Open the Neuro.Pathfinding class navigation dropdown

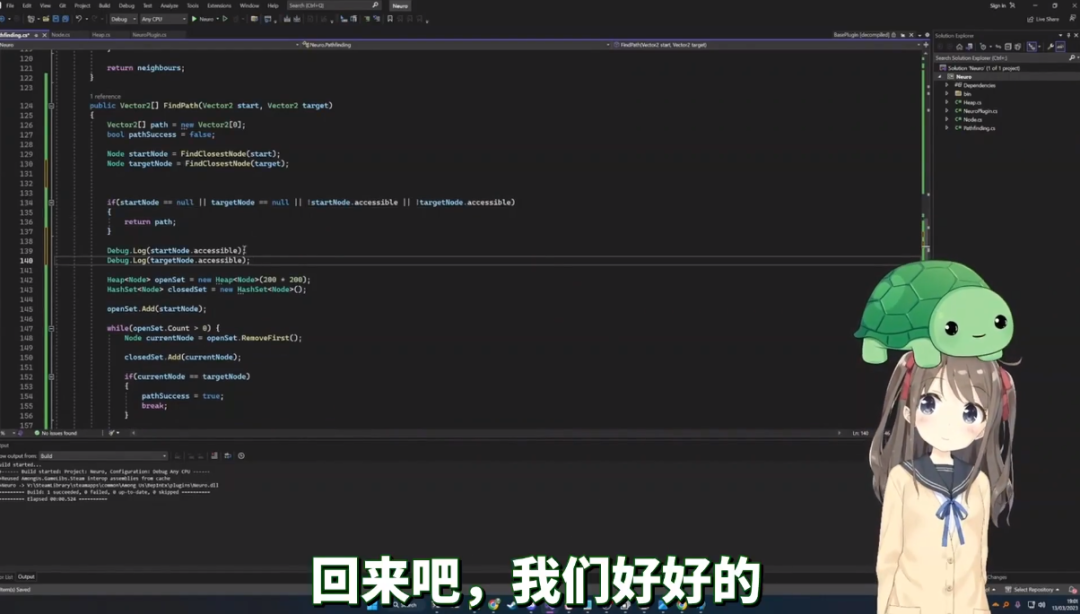[455, 45]
